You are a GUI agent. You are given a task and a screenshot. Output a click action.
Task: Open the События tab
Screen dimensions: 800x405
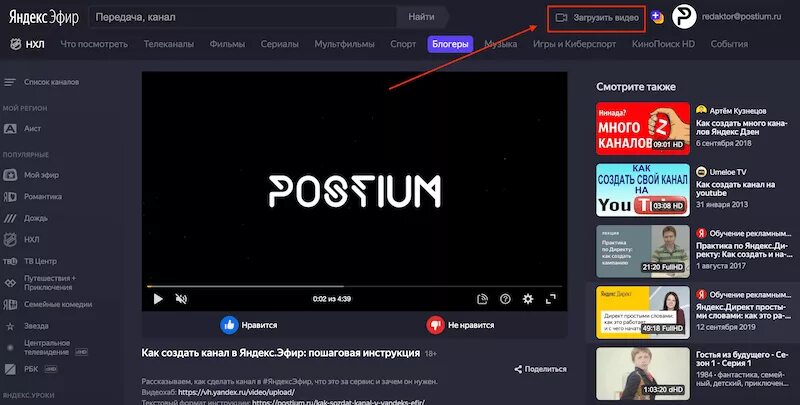tap(729, 44)
